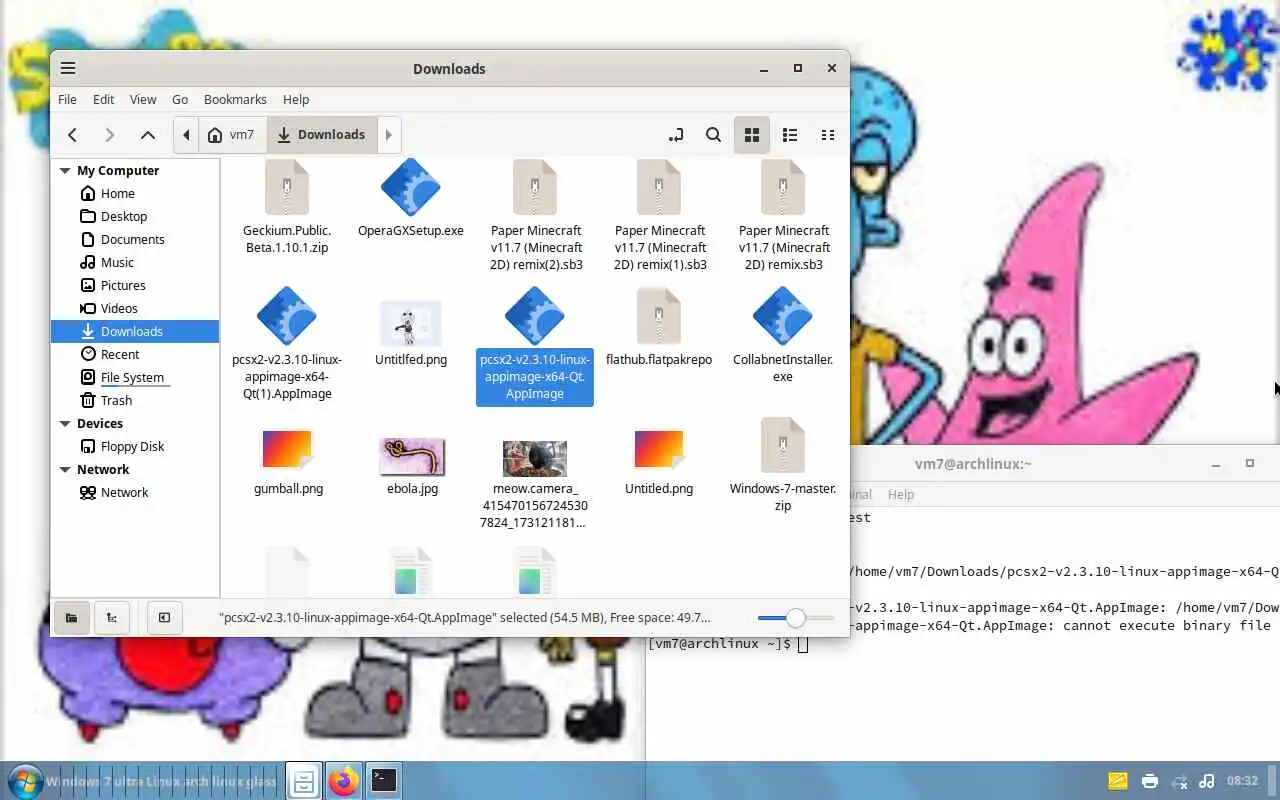The height and width of the screenshot is (800, 1280).
Task: Select flathub.flatpakrepo file icon
Action: click(659, 316)
